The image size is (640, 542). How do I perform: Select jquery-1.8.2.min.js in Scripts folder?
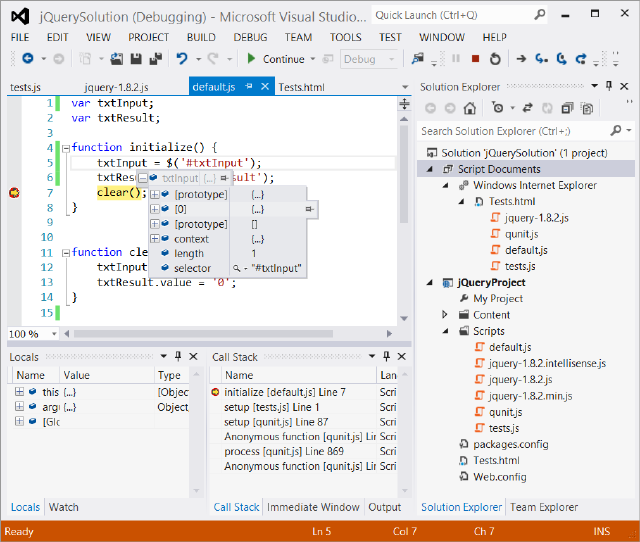[x=530, y=396]
